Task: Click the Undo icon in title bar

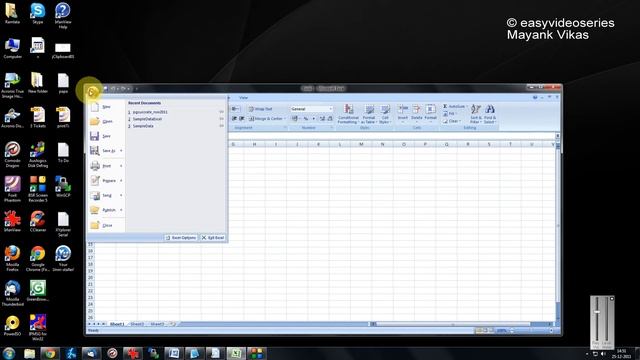Action: (x=113, y=89)
